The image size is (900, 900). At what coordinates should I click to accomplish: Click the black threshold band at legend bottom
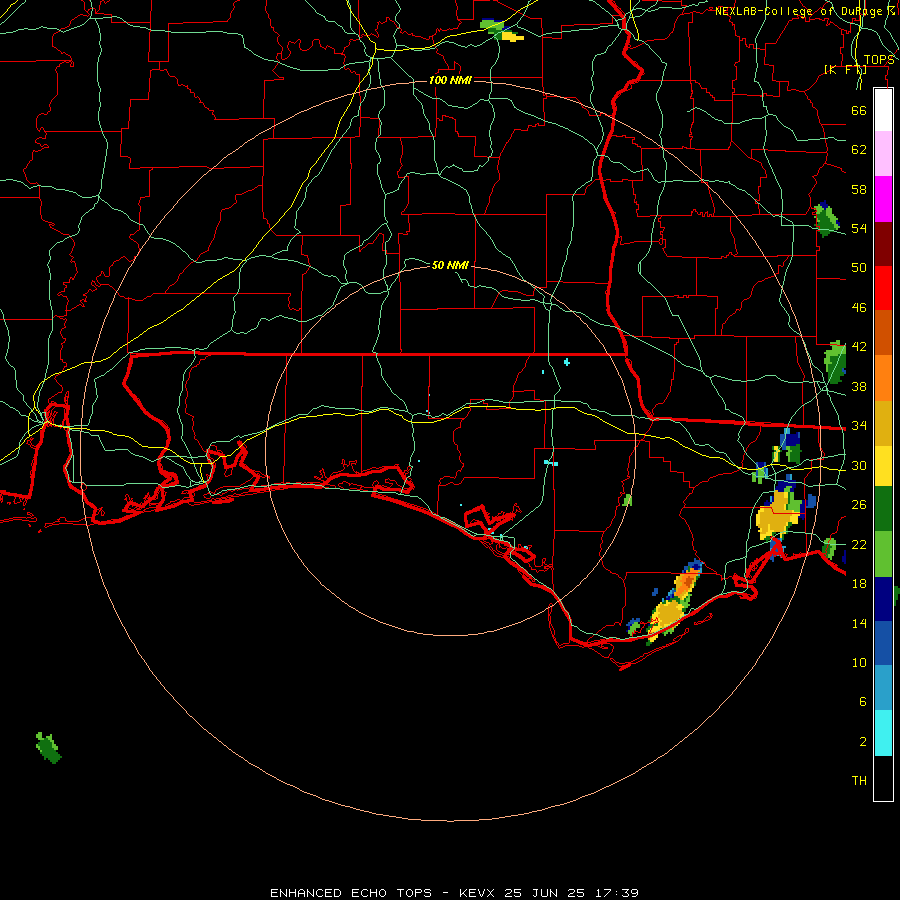(x=883, y=778)
